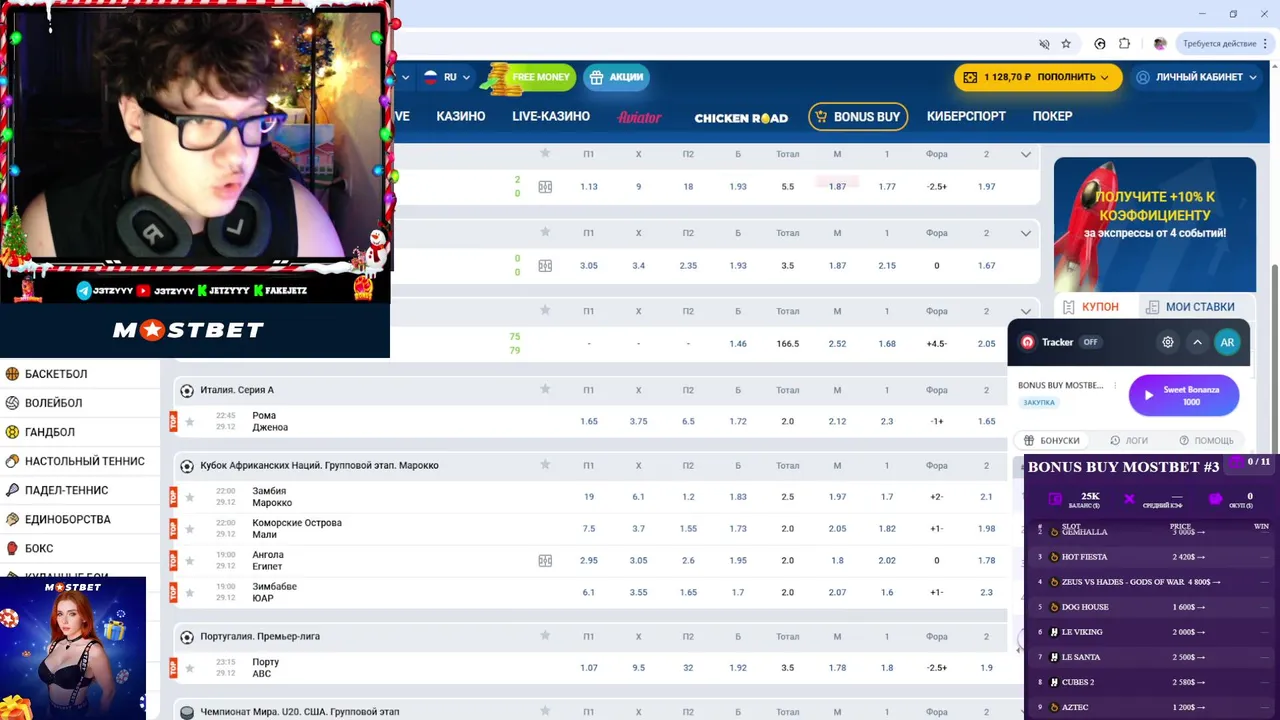Favorite the Коморские Острова – Мали match star
The width and height of the screenshot is (1280, 720).
pyautogui.click(x=189, y=529)
